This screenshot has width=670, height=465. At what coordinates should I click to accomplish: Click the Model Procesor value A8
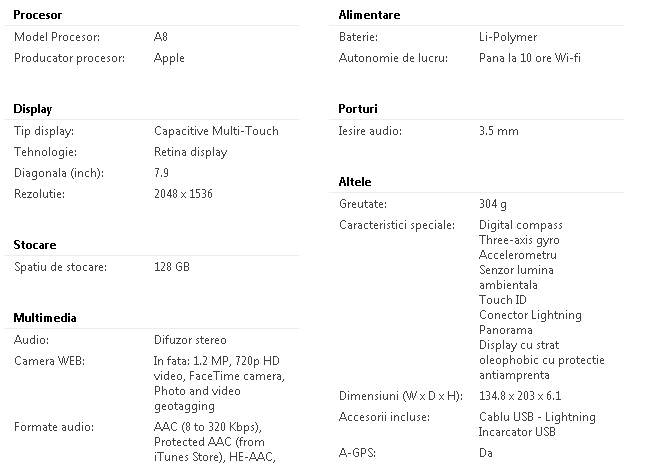[x=161, y=37]
